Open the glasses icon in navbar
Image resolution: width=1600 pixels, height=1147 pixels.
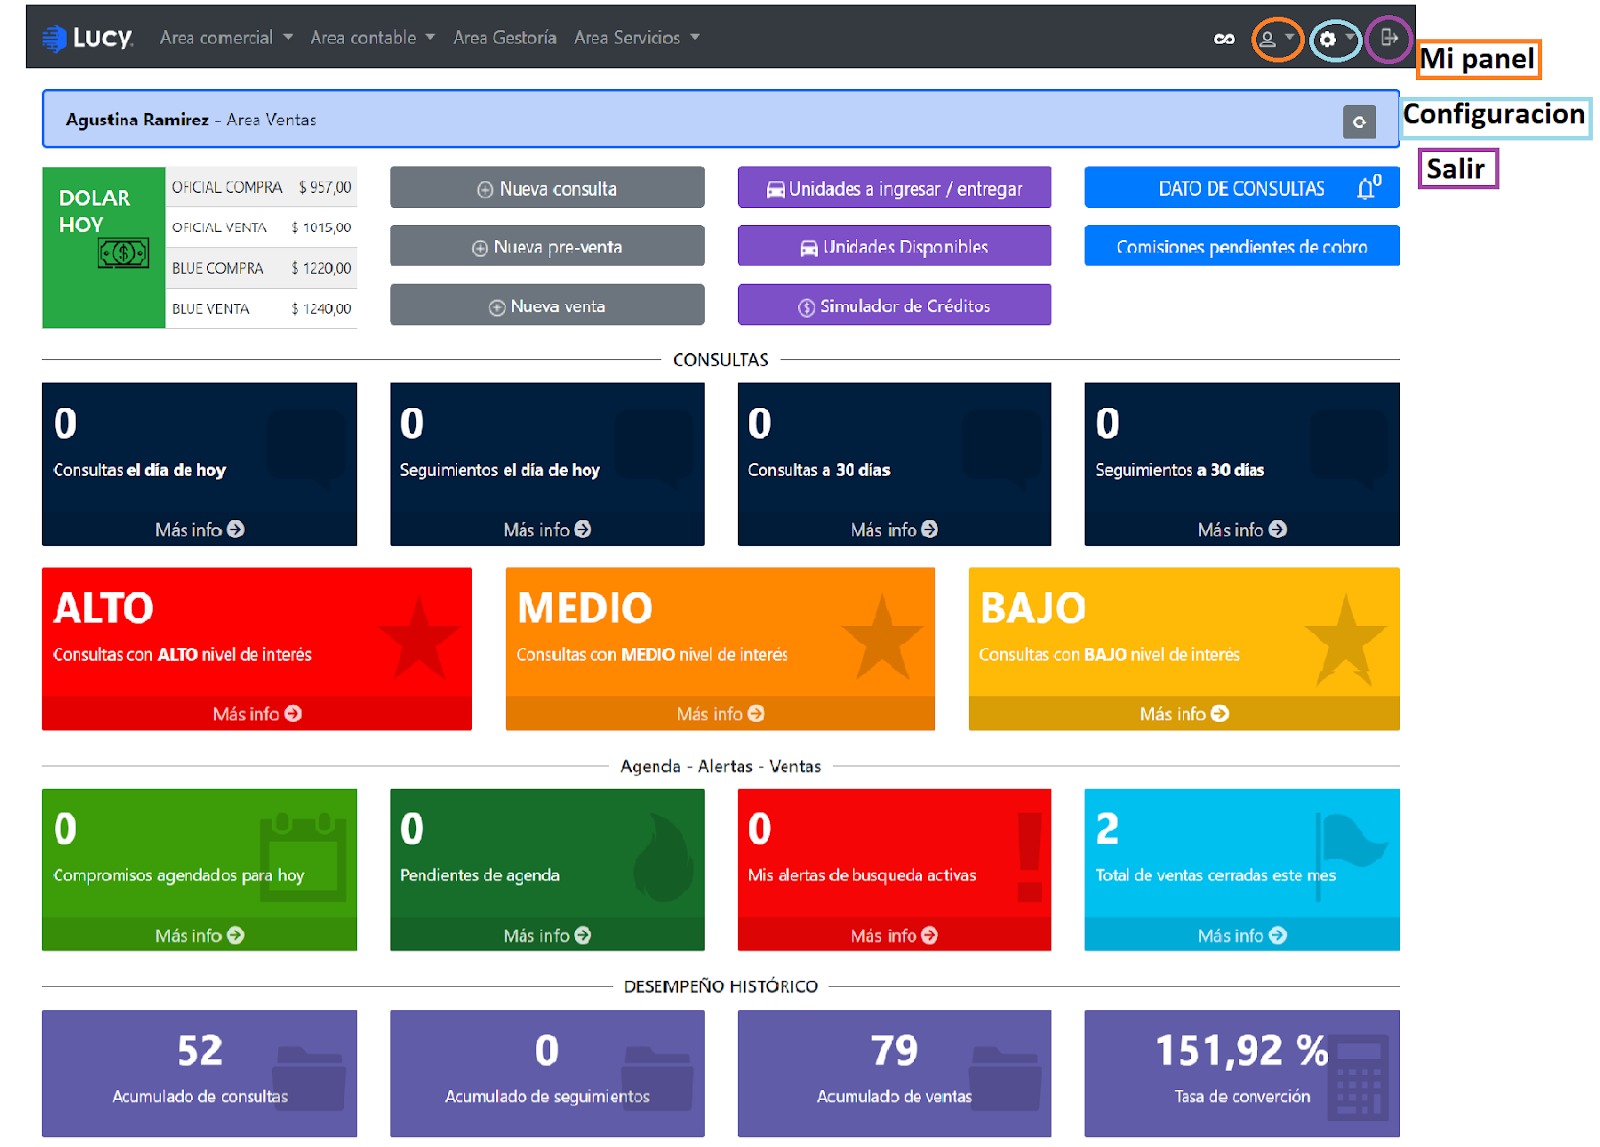(x=1224, y=39)
